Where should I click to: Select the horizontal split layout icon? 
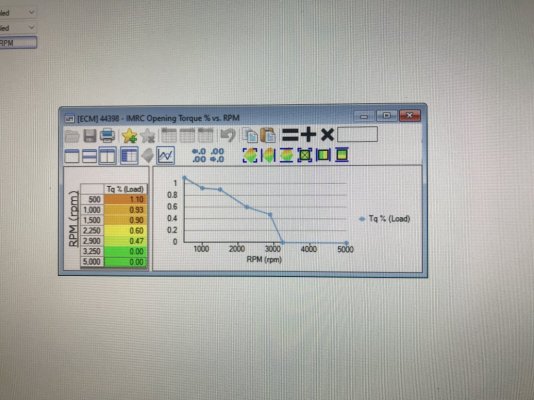pos(89,156)
